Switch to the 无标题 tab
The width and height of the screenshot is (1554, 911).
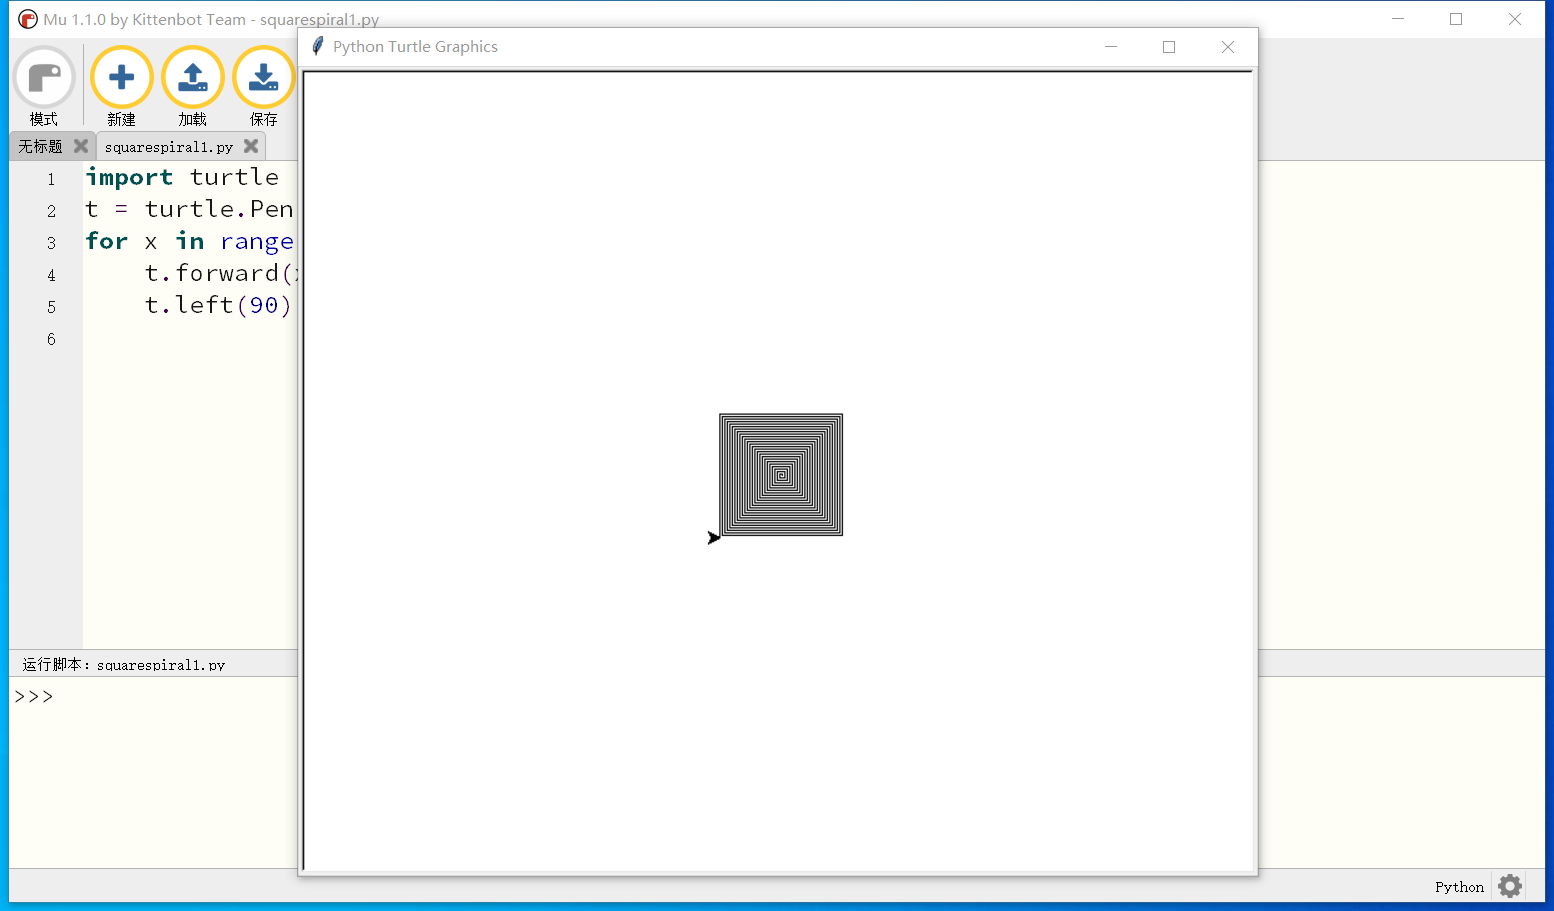[x=40, y=146]
